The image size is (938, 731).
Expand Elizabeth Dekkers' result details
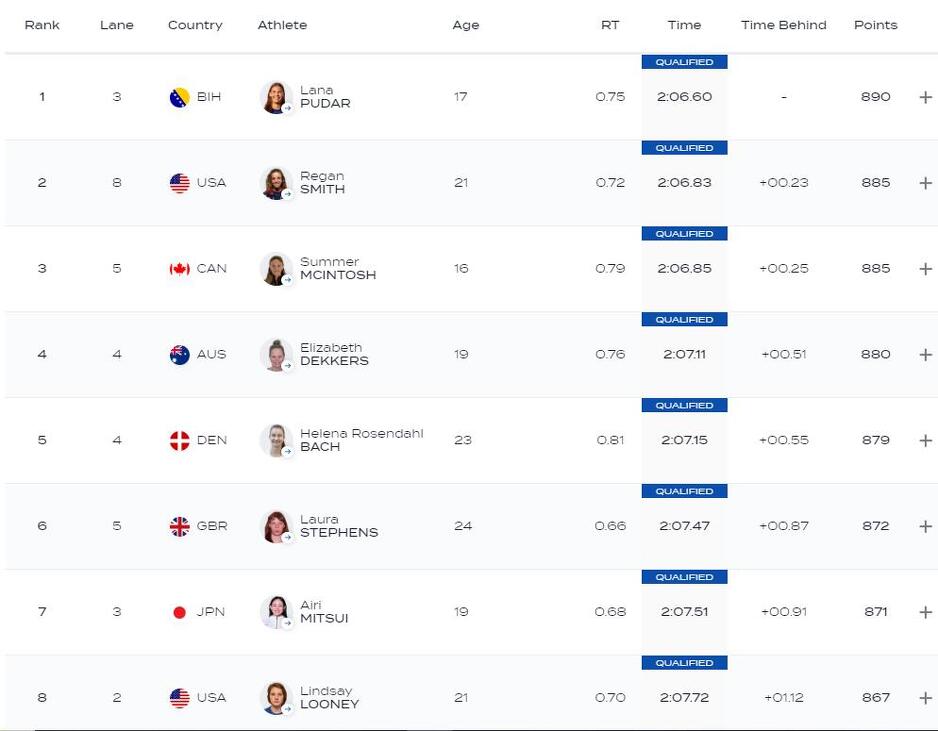pyautogui.click(x=925, y=355)
